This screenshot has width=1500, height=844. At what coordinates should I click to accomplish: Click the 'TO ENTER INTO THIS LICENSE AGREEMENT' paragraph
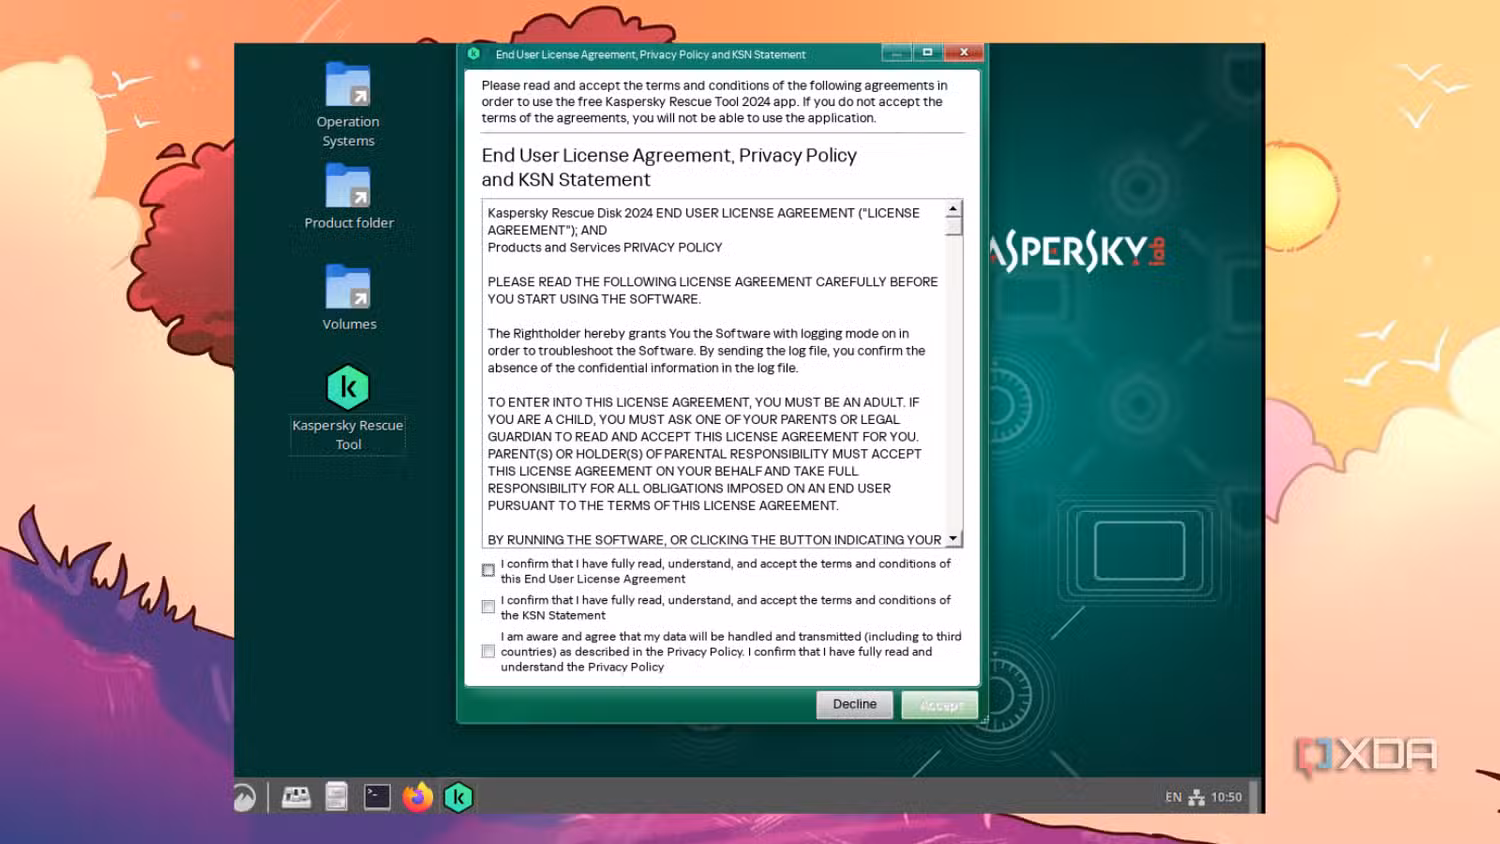[x=705, y=454]
